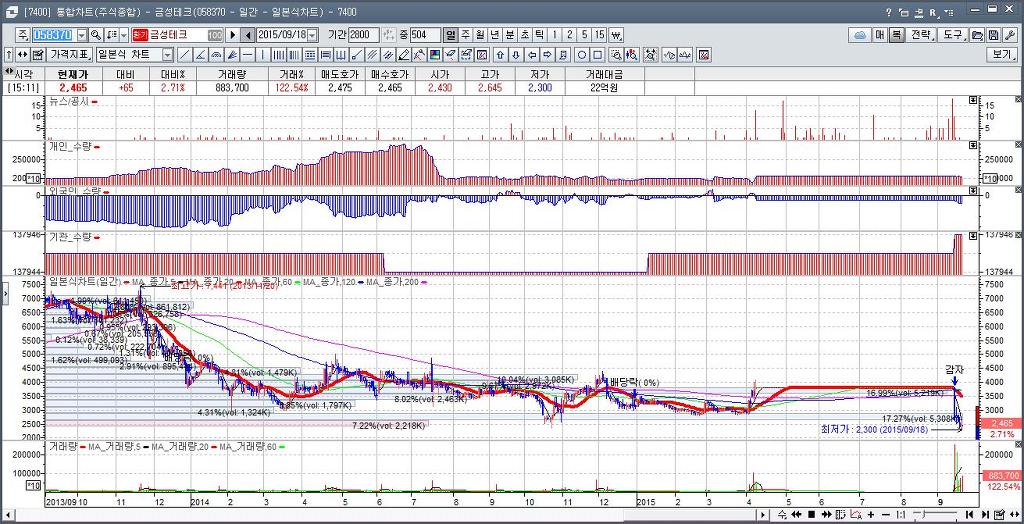Open the stock search magnifier icon

[x=96, y=35]
